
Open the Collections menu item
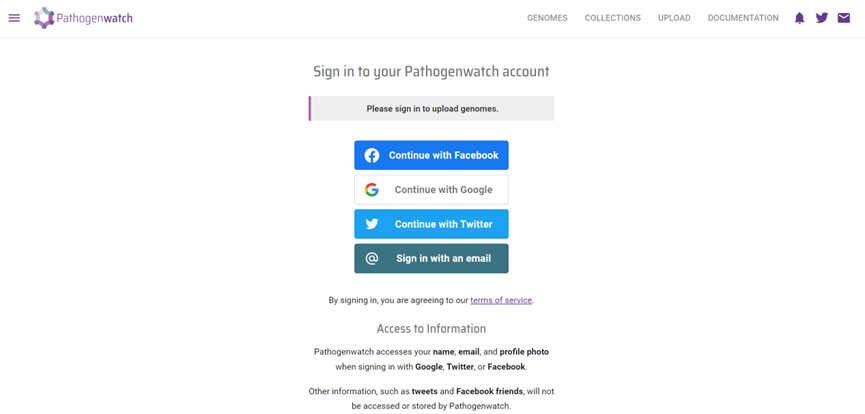click(613, 18)
